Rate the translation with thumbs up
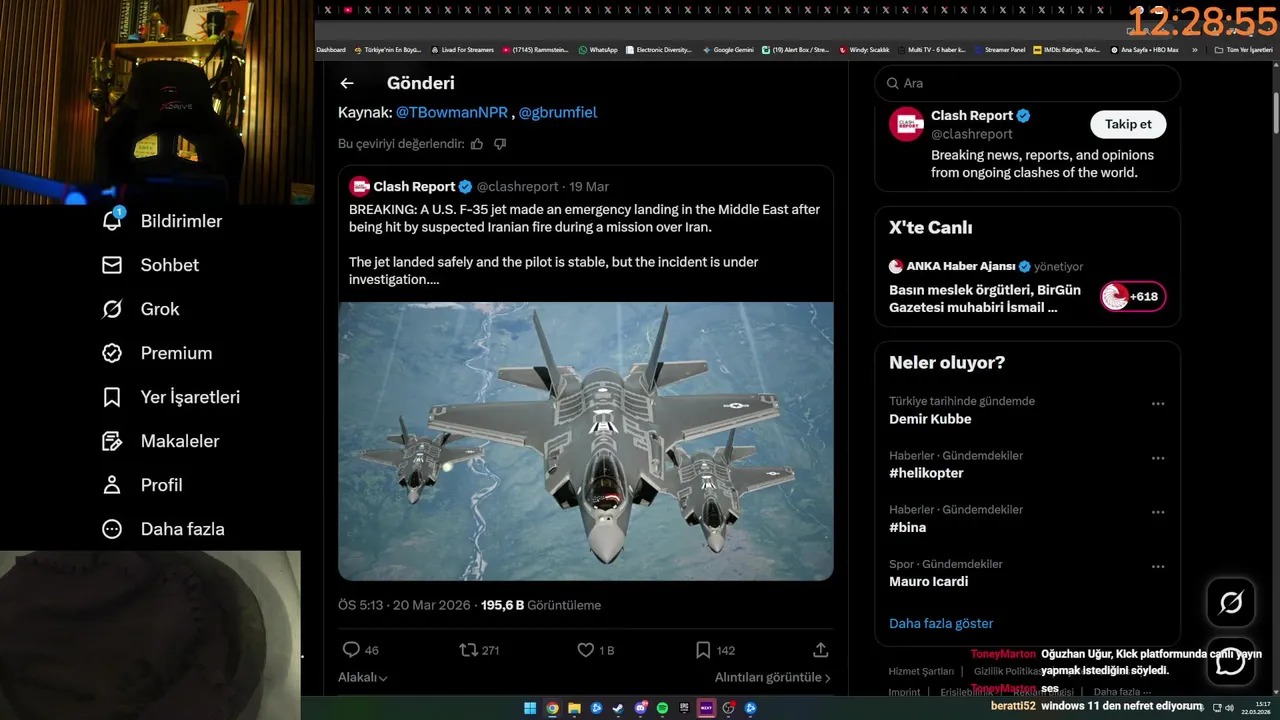The width and height of the screenshot is (1280, 720). [x=477, y=144]
